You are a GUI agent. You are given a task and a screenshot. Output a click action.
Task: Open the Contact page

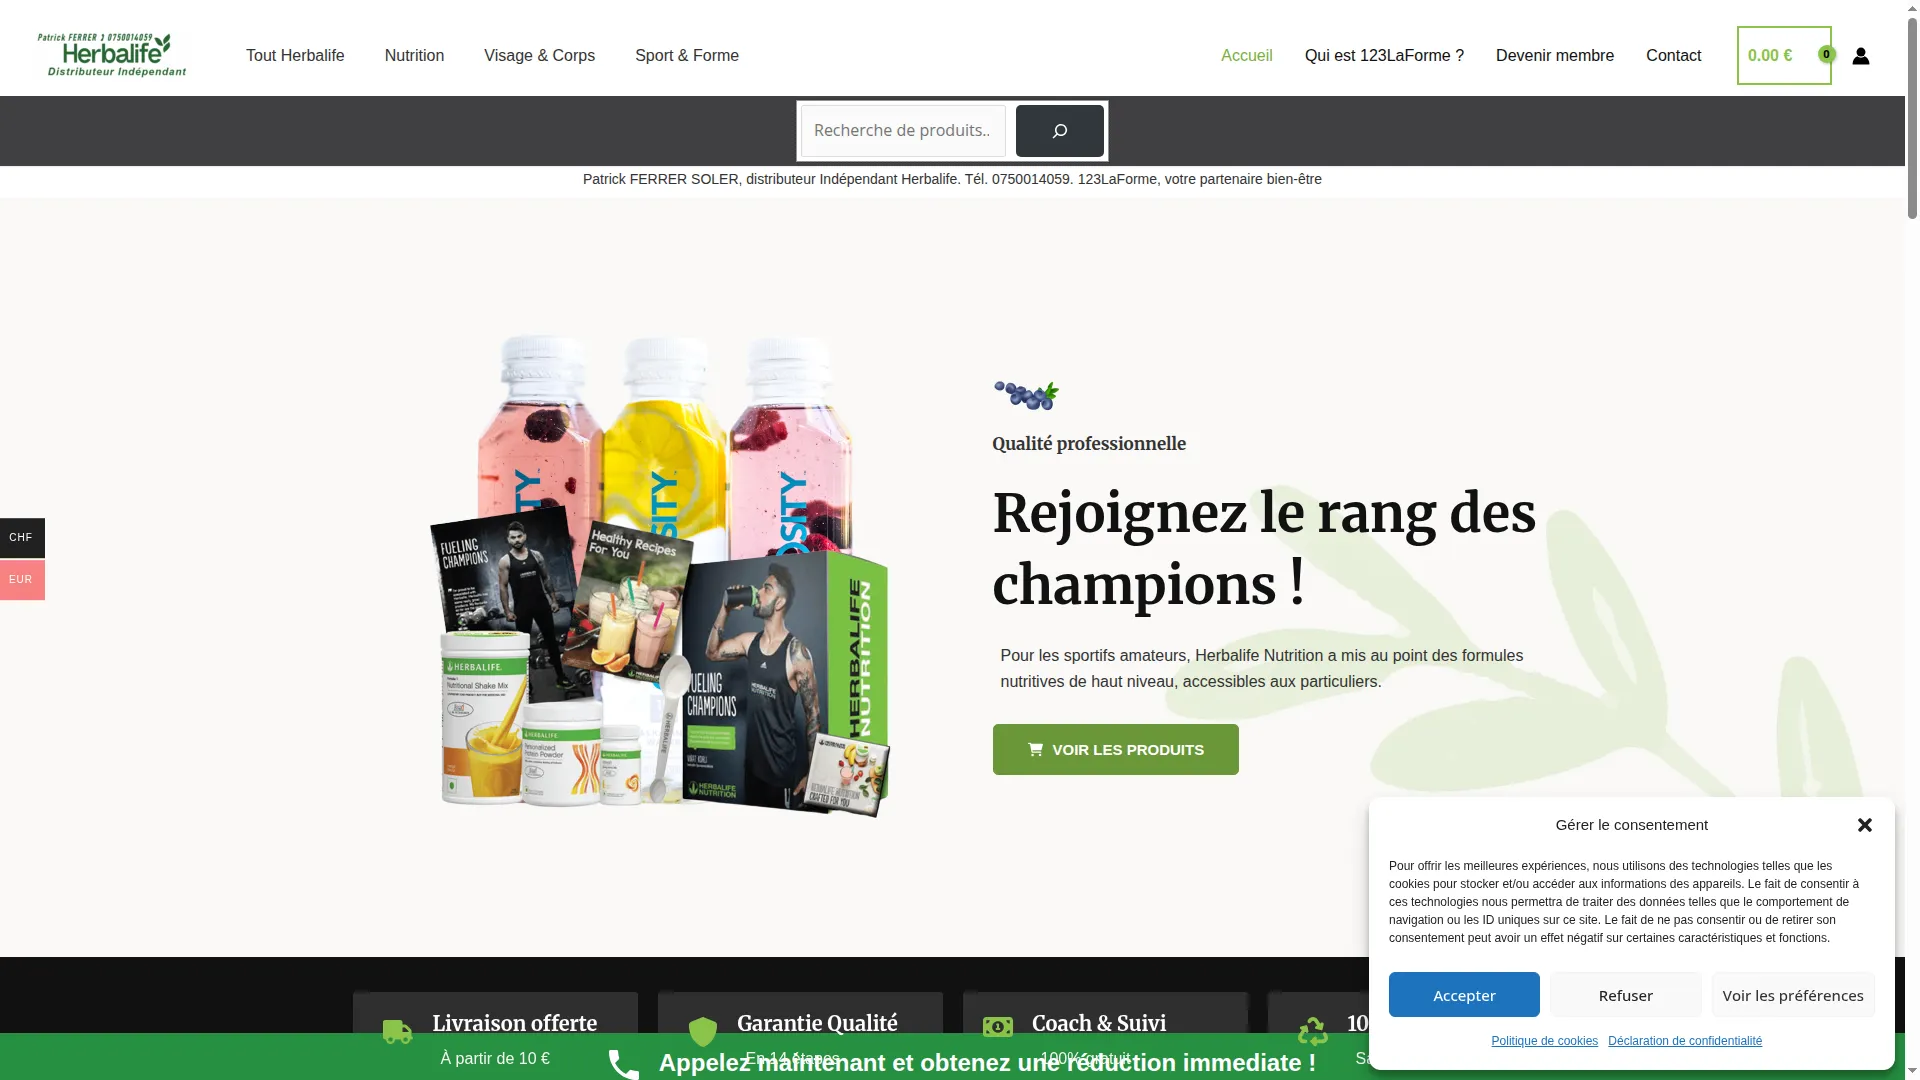1673,56
